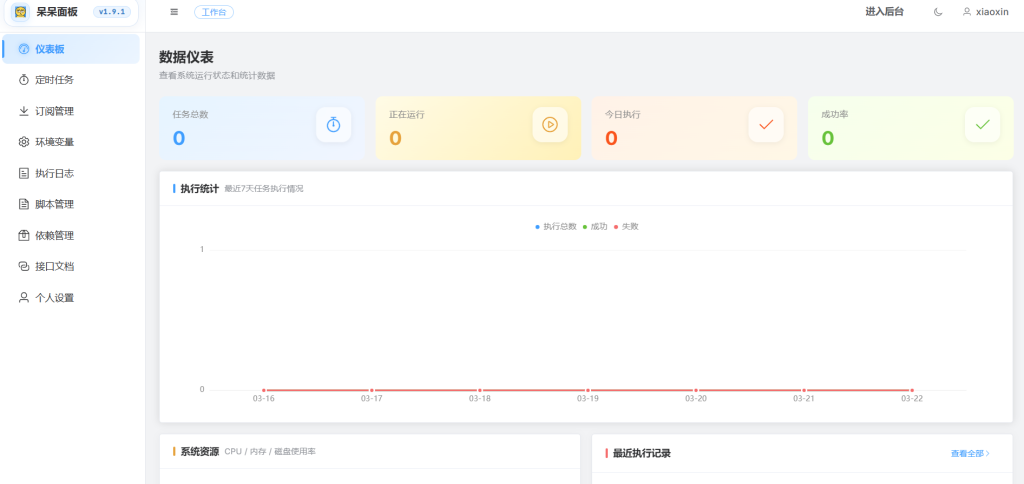This screenshot has height=484, width=1024.
Task: Open 定时任务 in the sidebar
Action: [54, 80]
